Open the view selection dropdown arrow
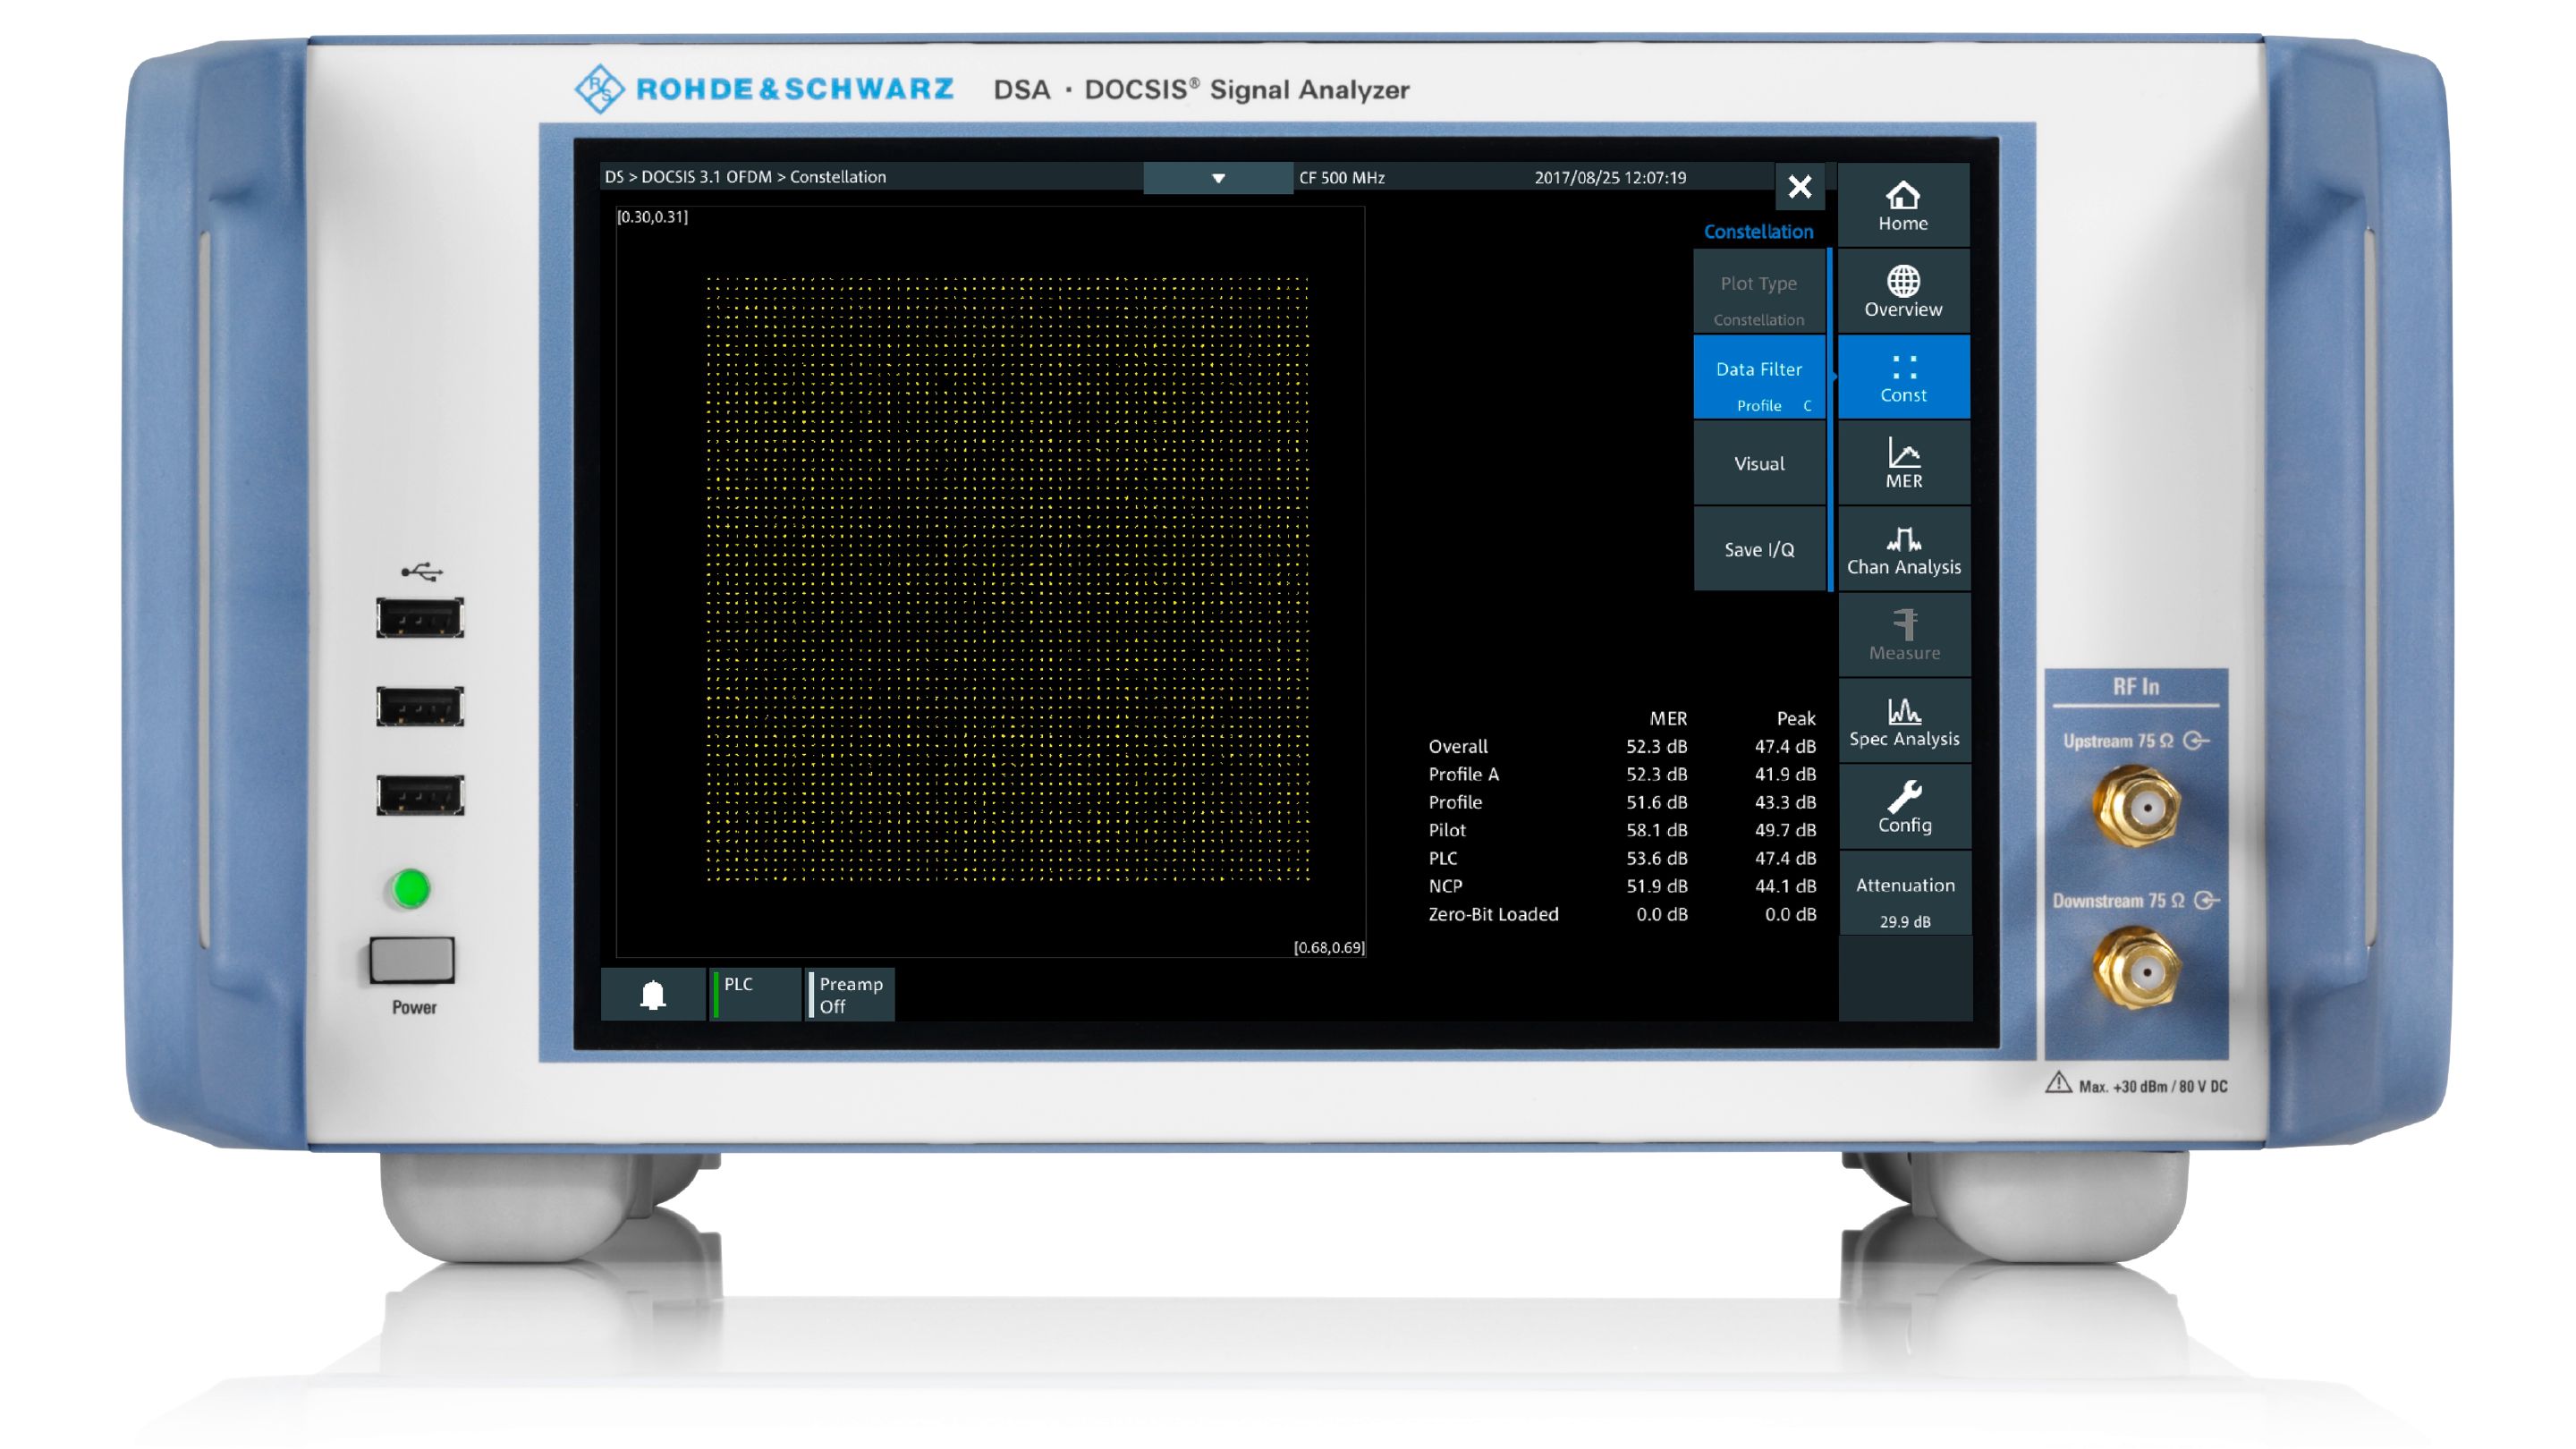2576x1449 pixels. pos(1217,176)
